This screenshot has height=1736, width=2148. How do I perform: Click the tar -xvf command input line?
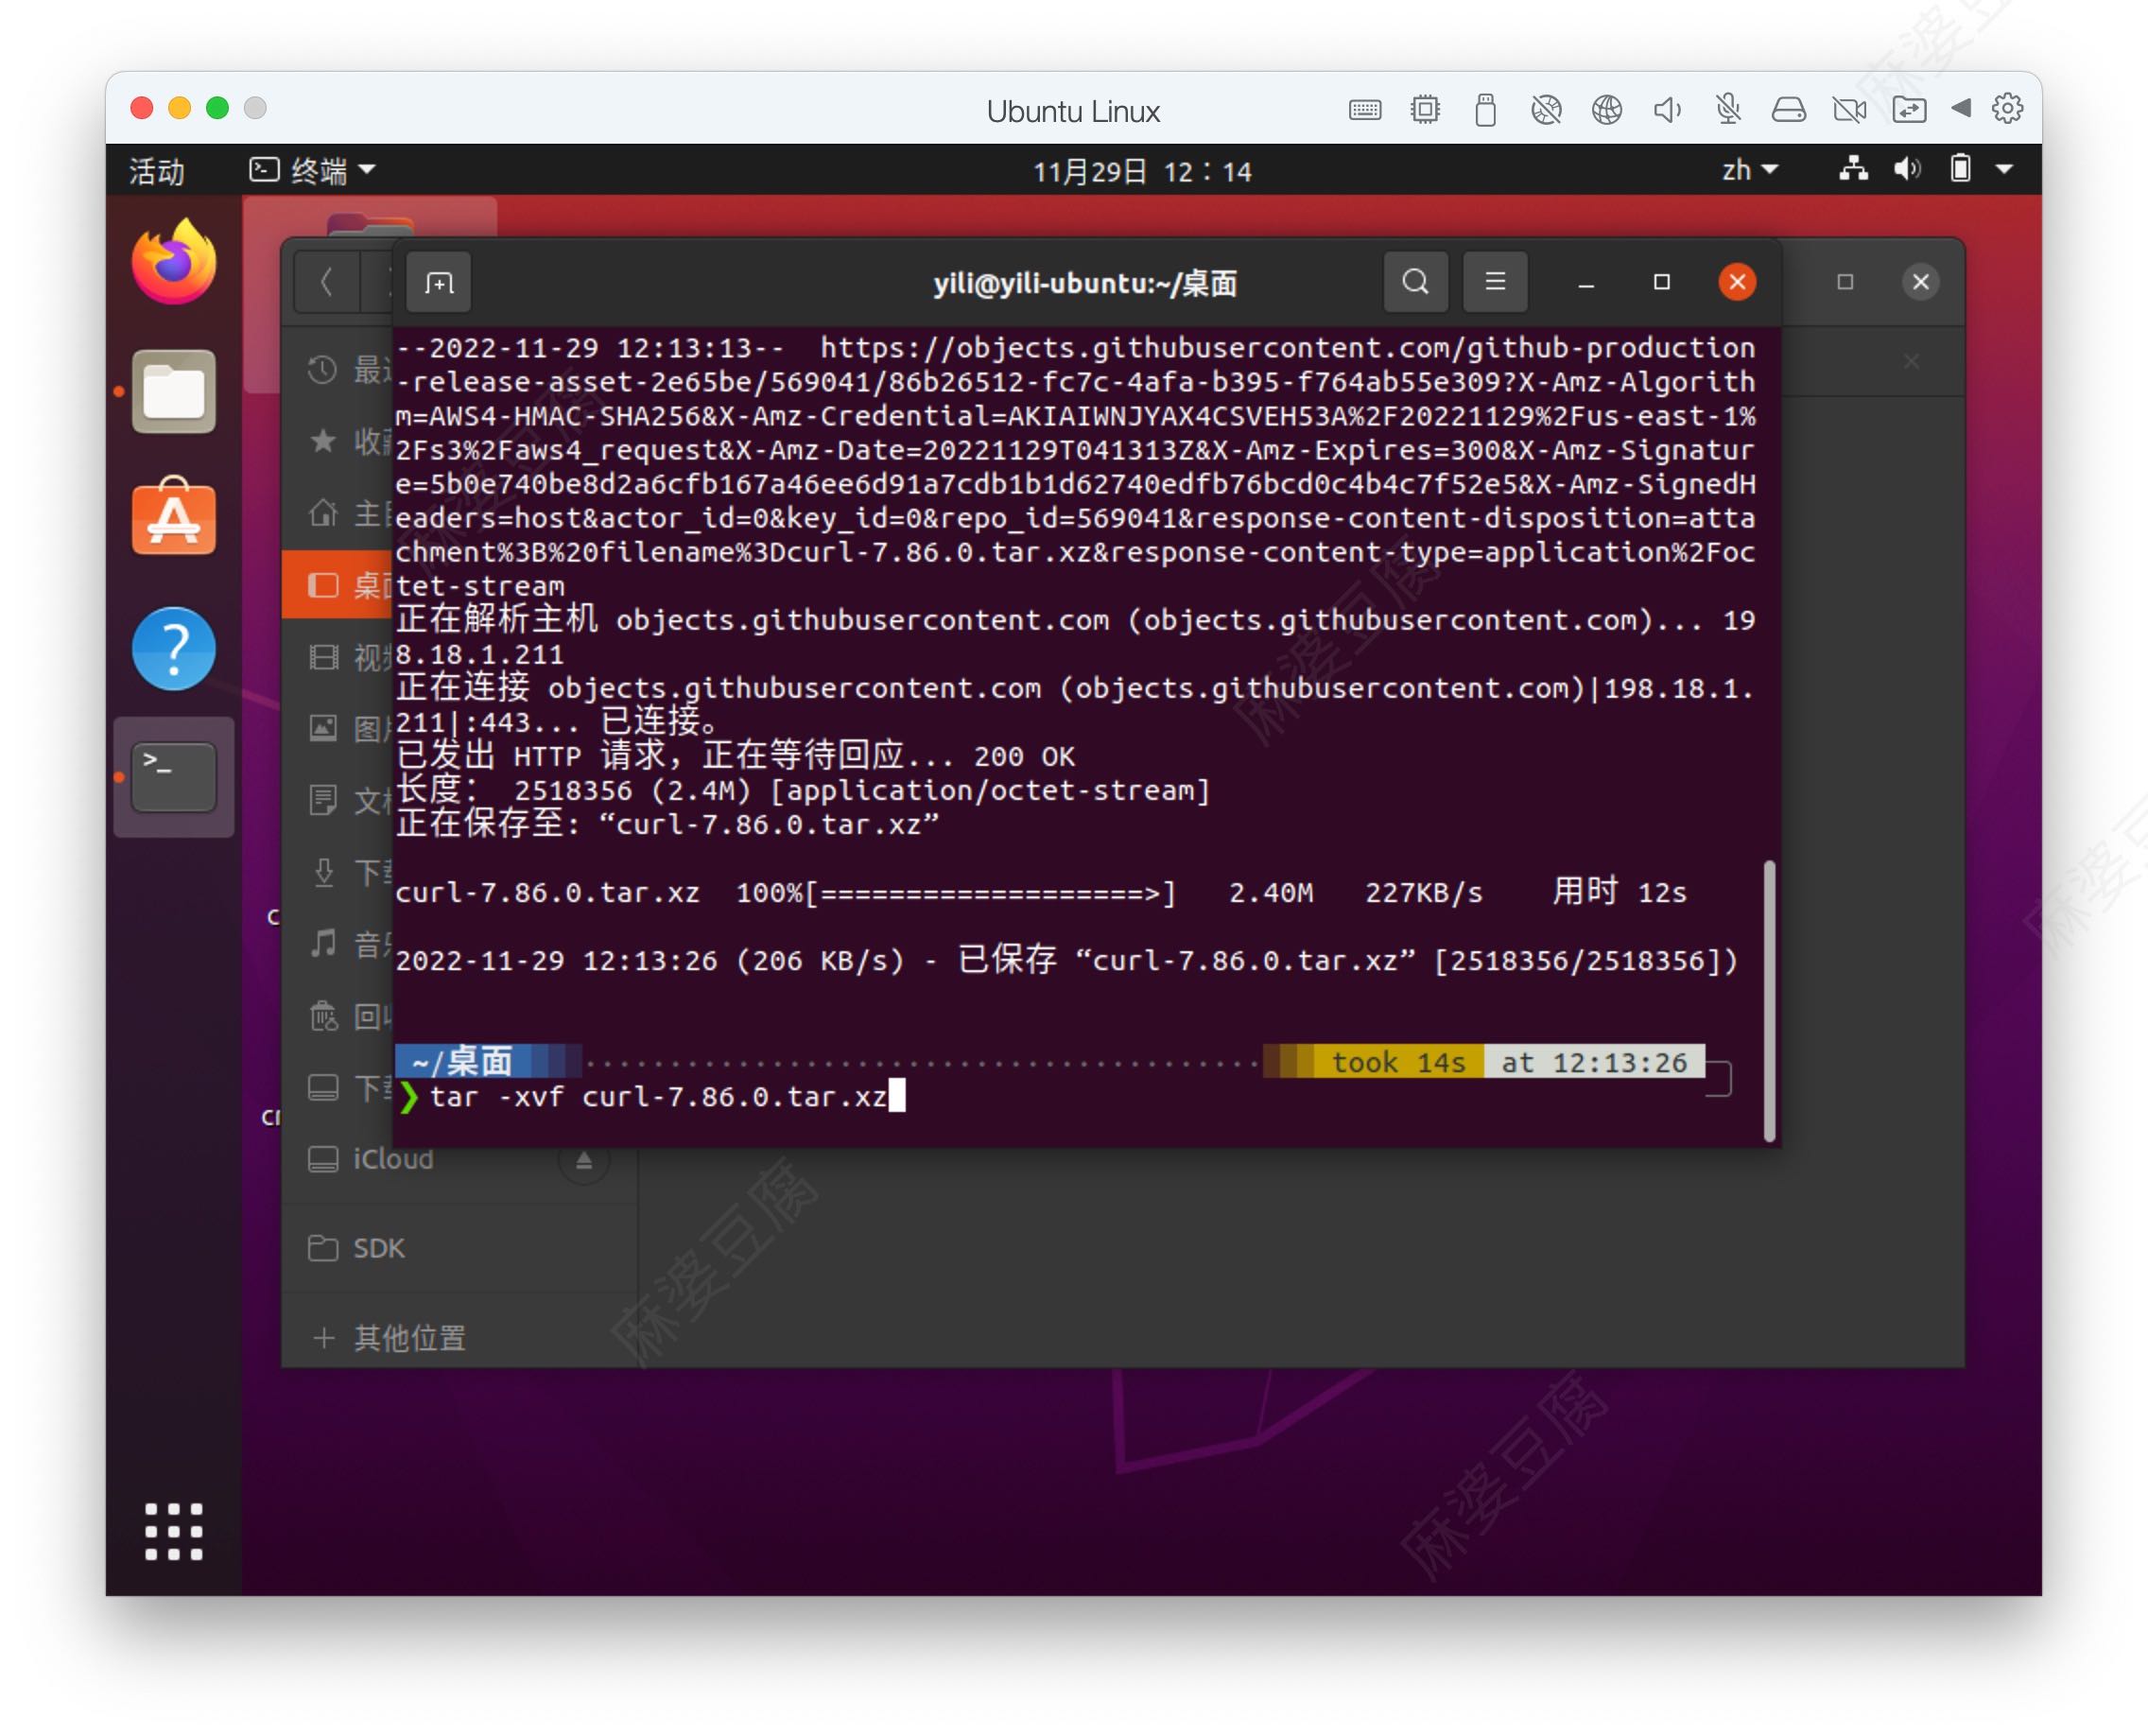click(x=657, y=1097)
